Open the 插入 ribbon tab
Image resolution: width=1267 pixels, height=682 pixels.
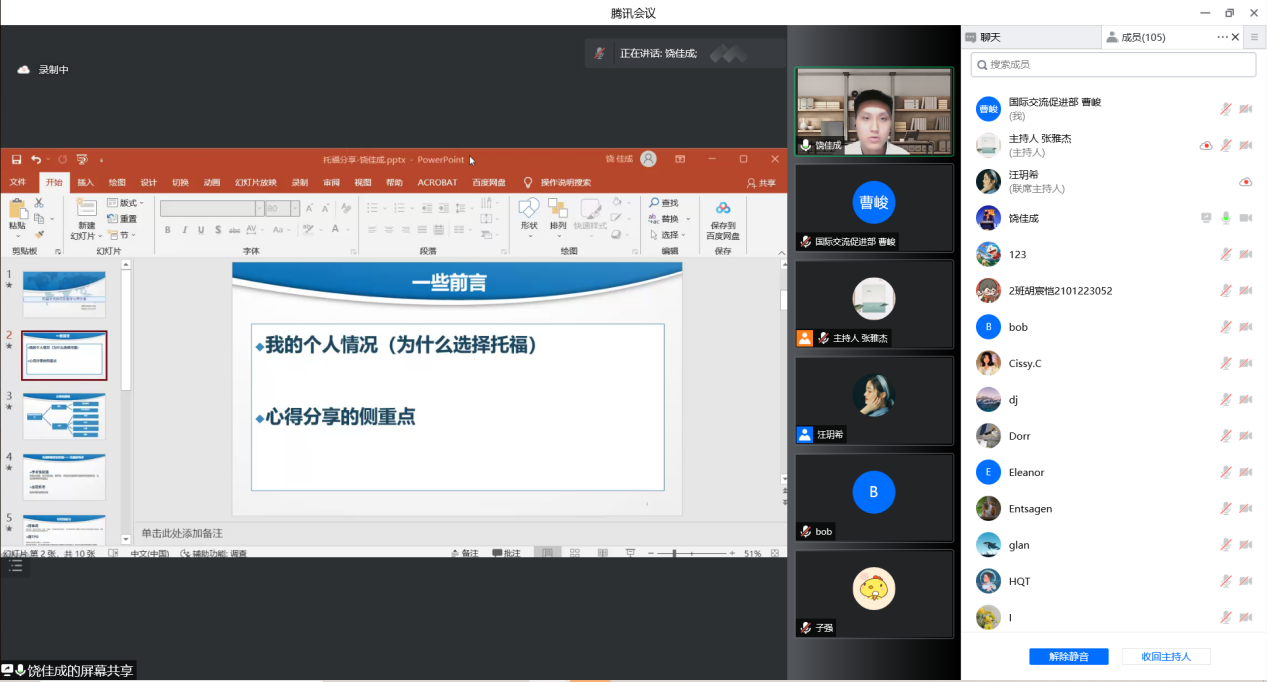pos(86,183)
